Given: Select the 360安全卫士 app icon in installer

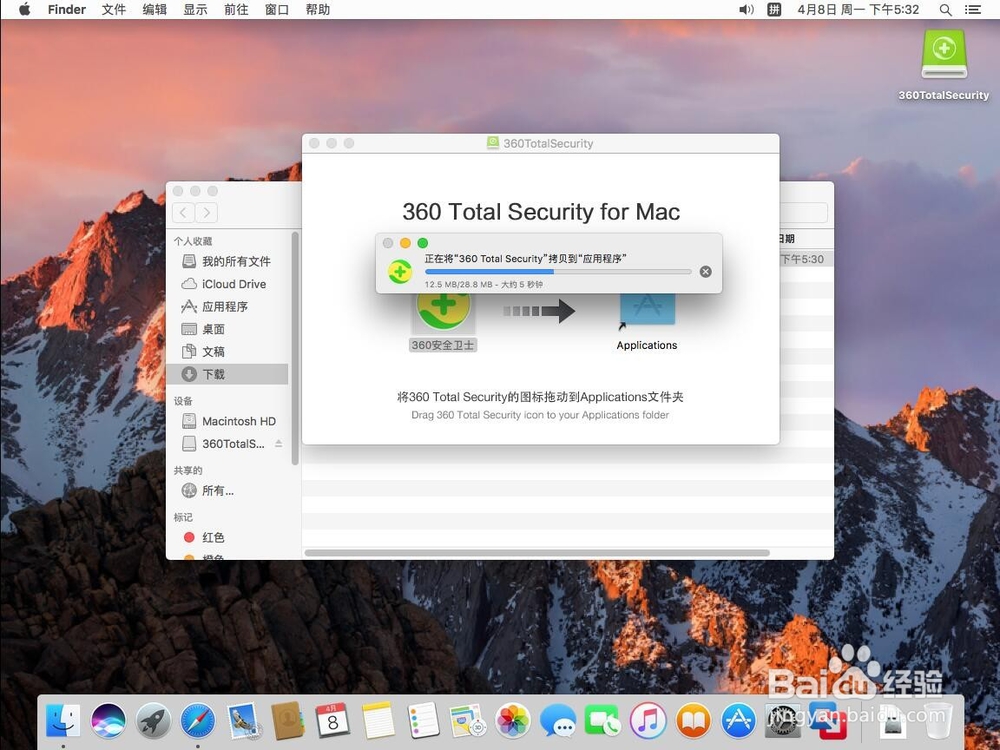Looking at the screenshot, I should pos(443,312).
